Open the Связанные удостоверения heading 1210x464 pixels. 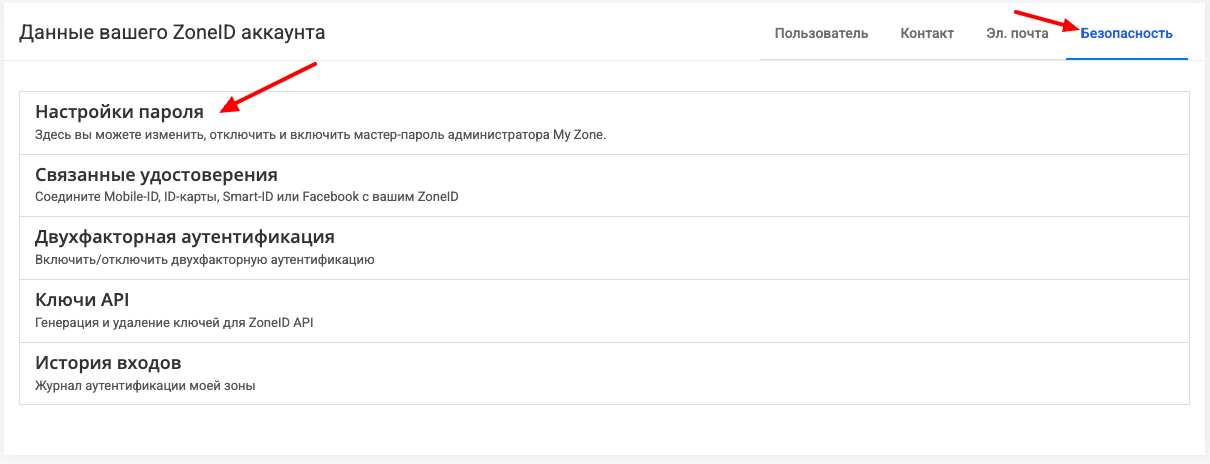point(156,174)
